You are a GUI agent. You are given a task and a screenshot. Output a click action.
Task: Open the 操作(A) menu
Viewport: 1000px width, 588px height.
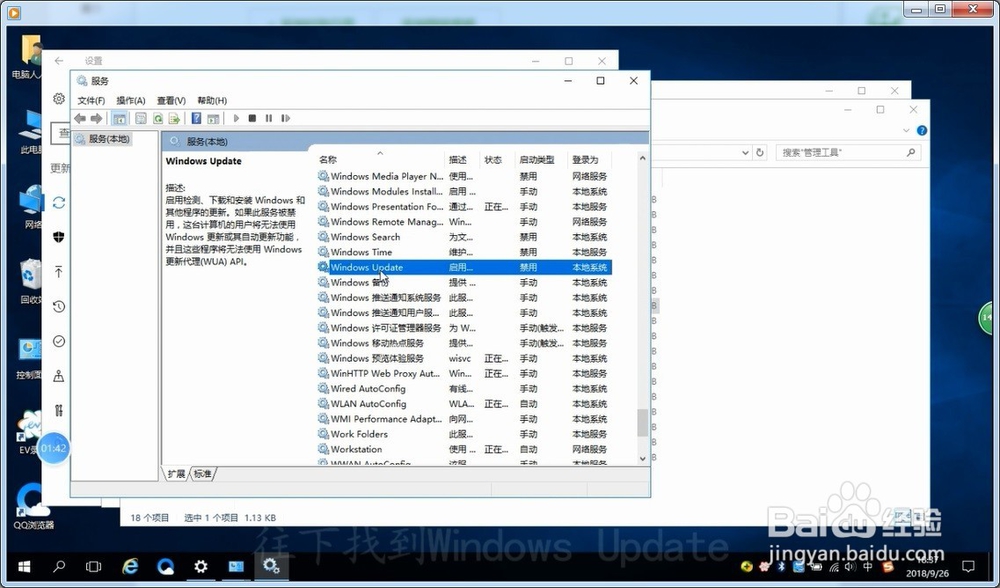click(131, 101)
